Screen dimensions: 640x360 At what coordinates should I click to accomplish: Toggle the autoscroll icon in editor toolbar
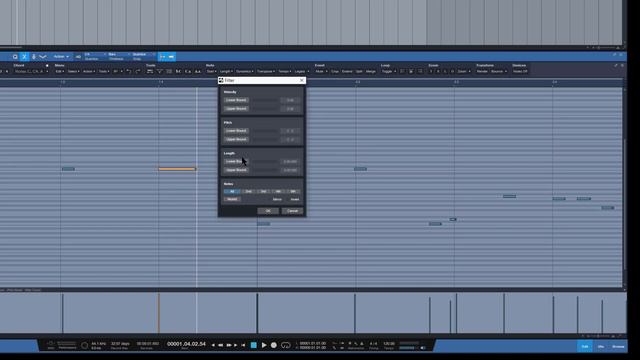162,57
